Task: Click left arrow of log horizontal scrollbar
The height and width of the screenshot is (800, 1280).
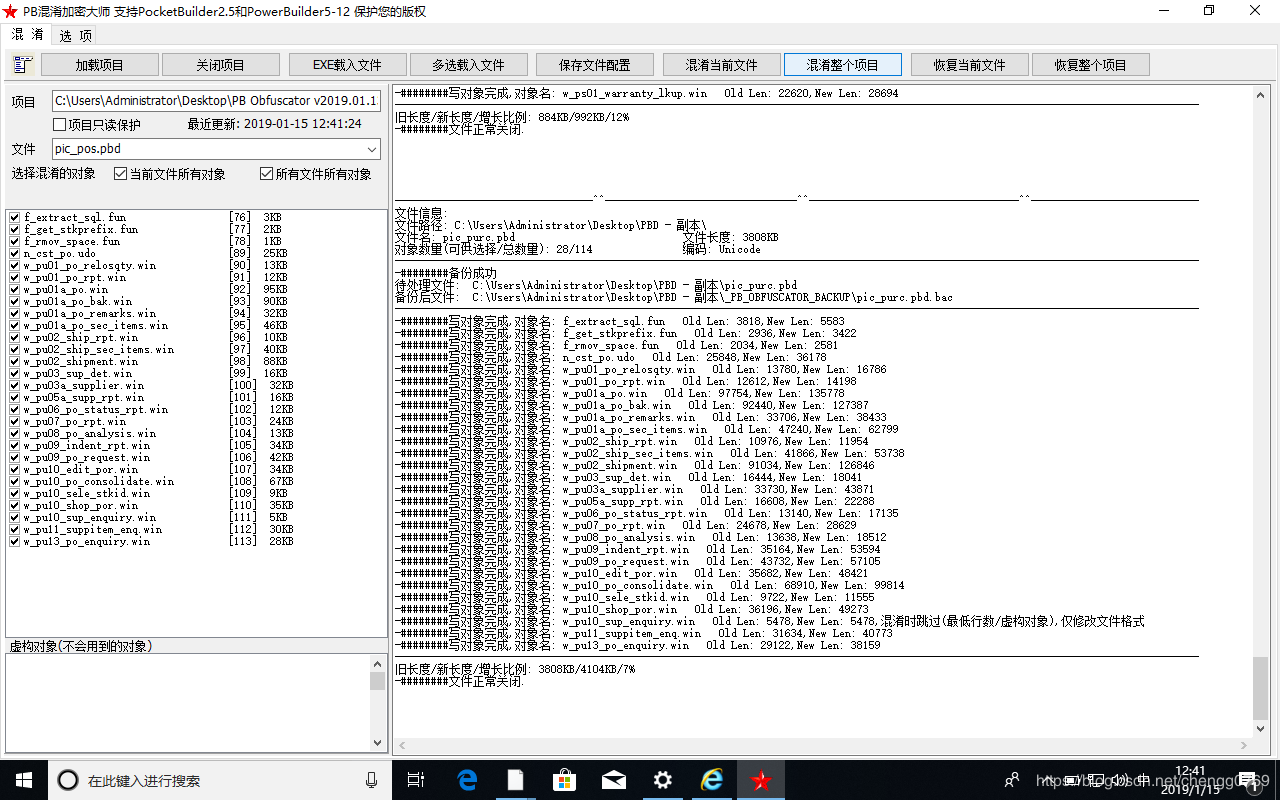Action: [402, 746]
